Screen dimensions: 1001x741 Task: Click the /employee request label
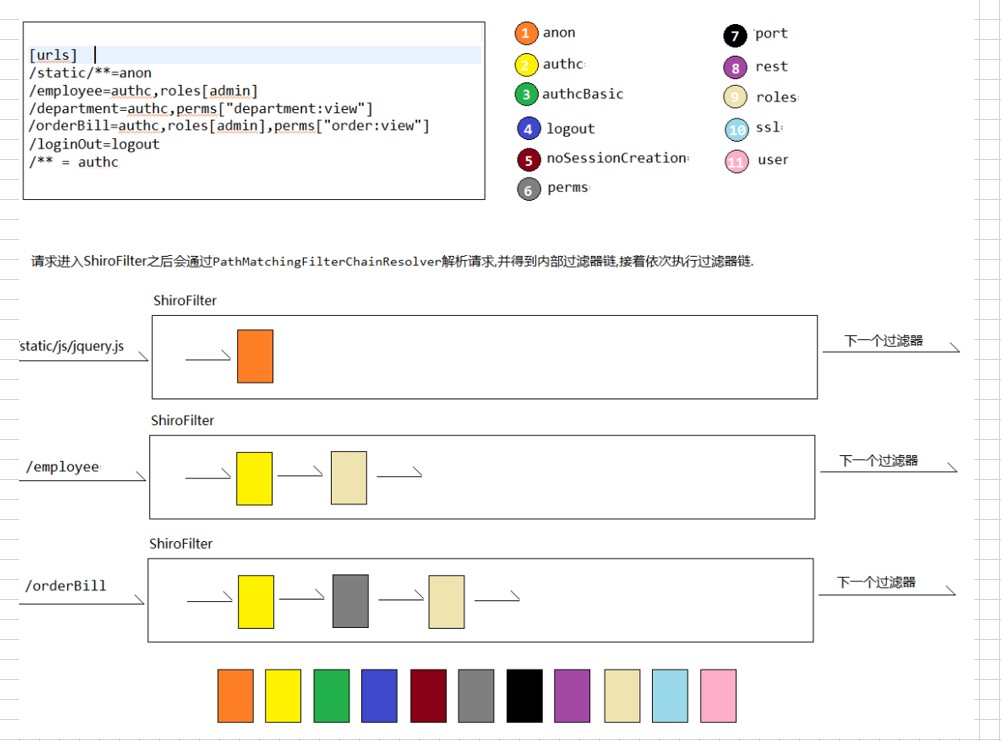(63, 467)
